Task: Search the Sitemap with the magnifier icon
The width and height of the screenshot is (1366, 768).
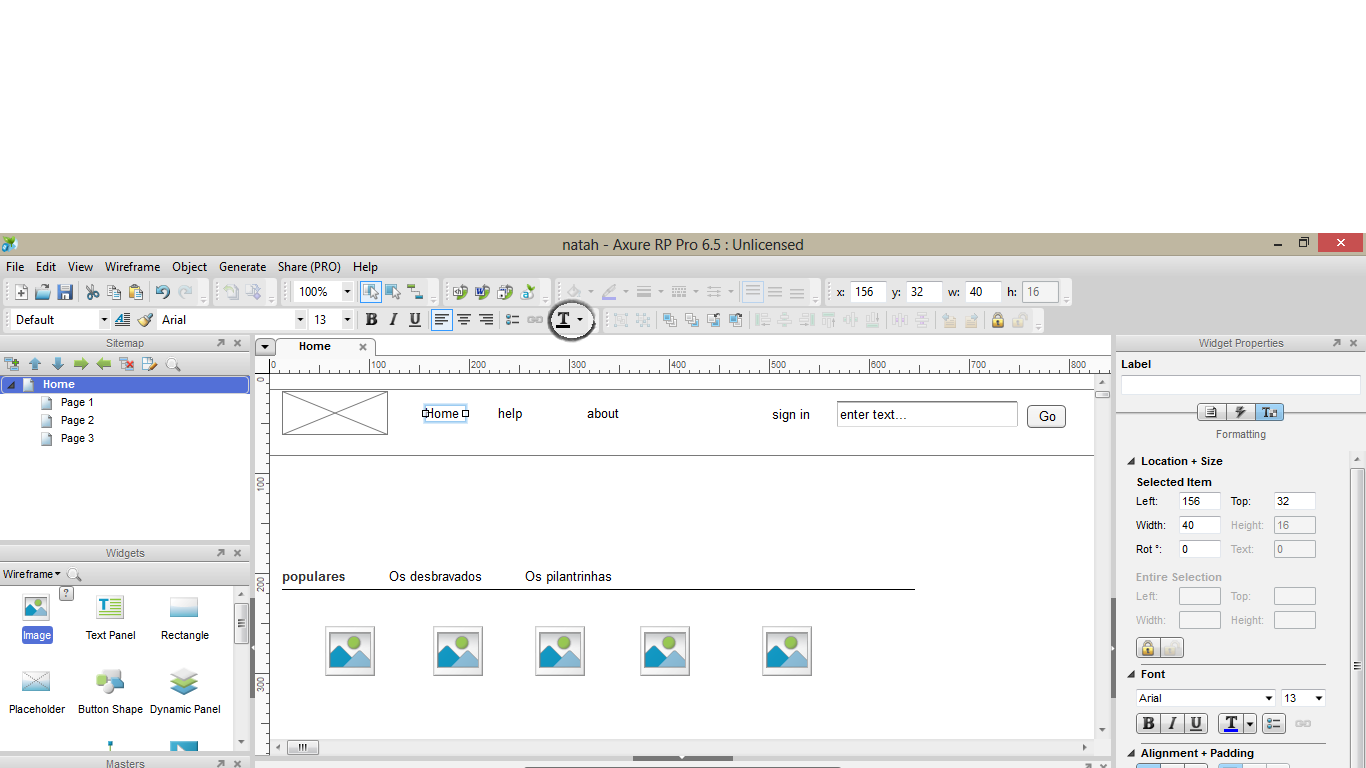Action: [x=173, y=364]
